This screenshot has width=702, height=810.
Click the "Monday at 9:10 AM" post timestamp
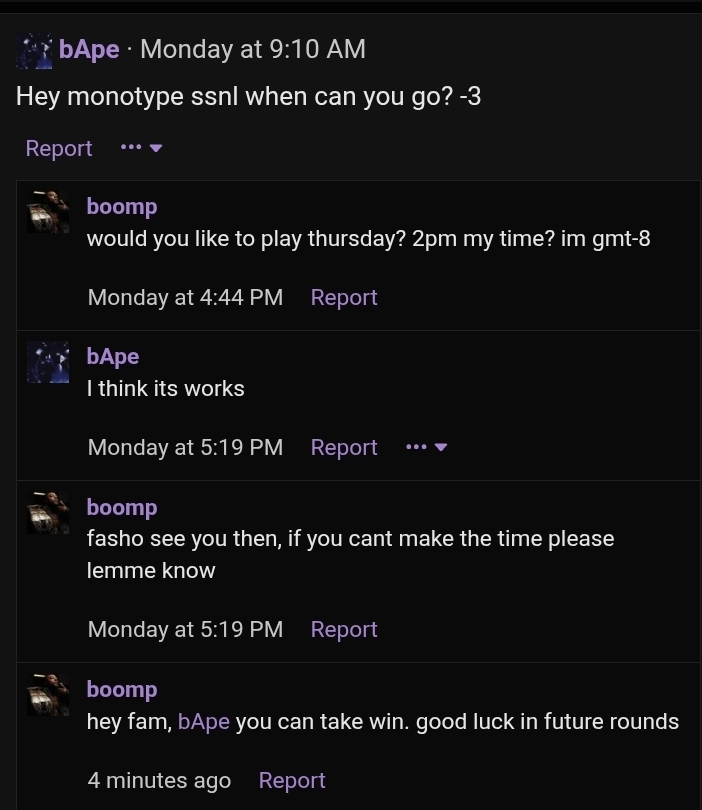253,49
